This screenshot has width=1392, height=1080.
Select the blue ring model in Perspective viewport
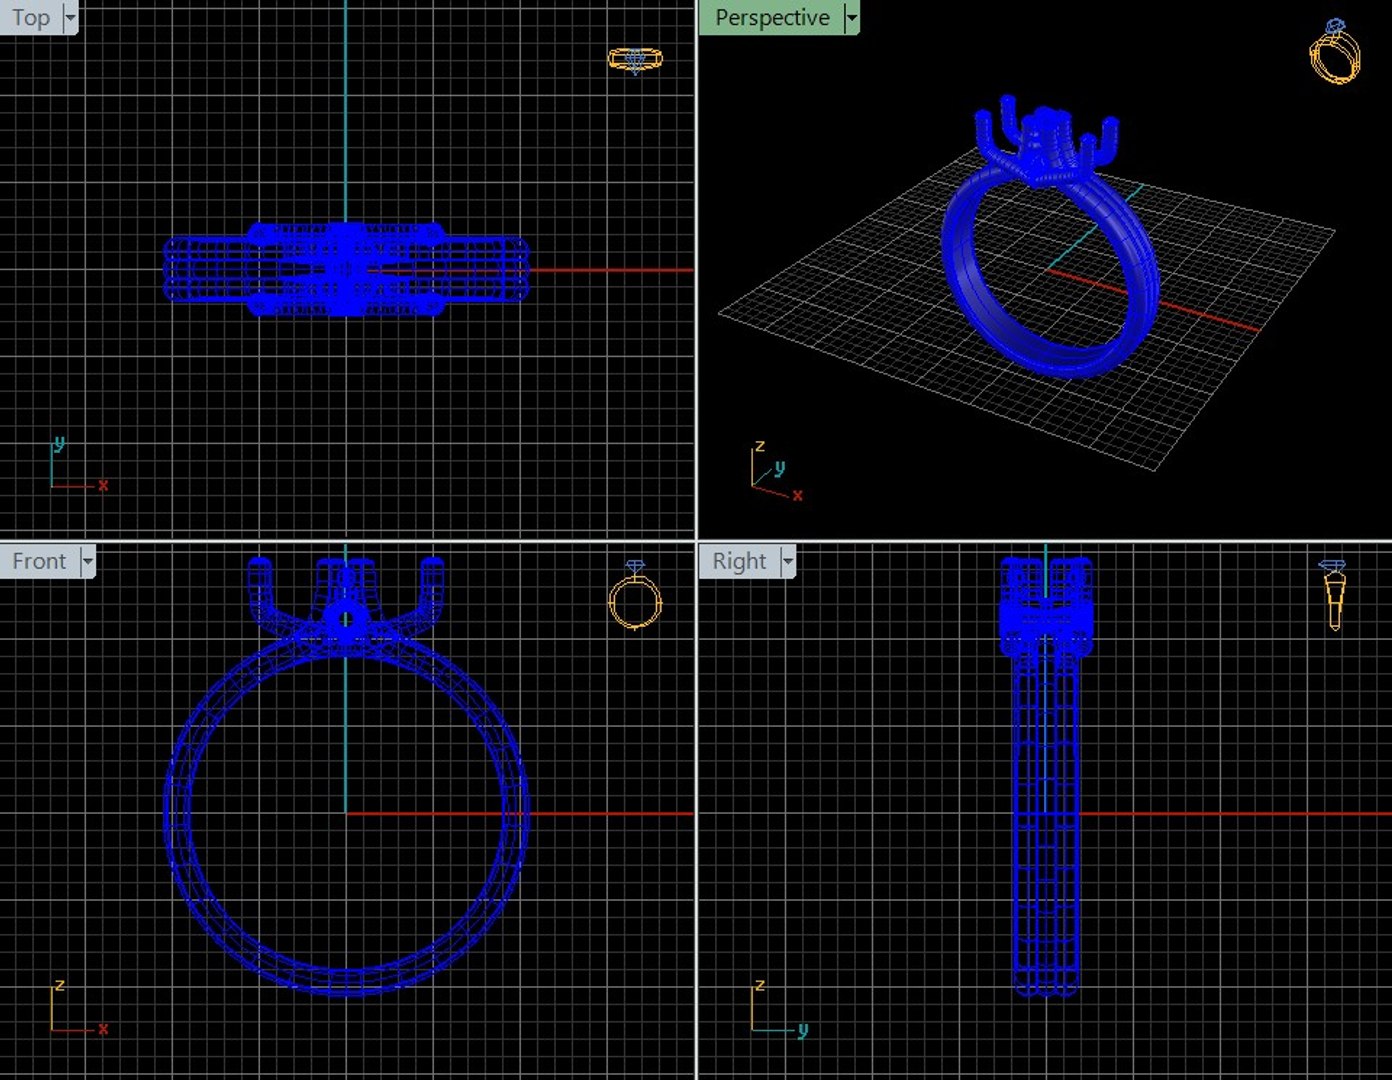pyautogui.click(x=1048, y=237)
